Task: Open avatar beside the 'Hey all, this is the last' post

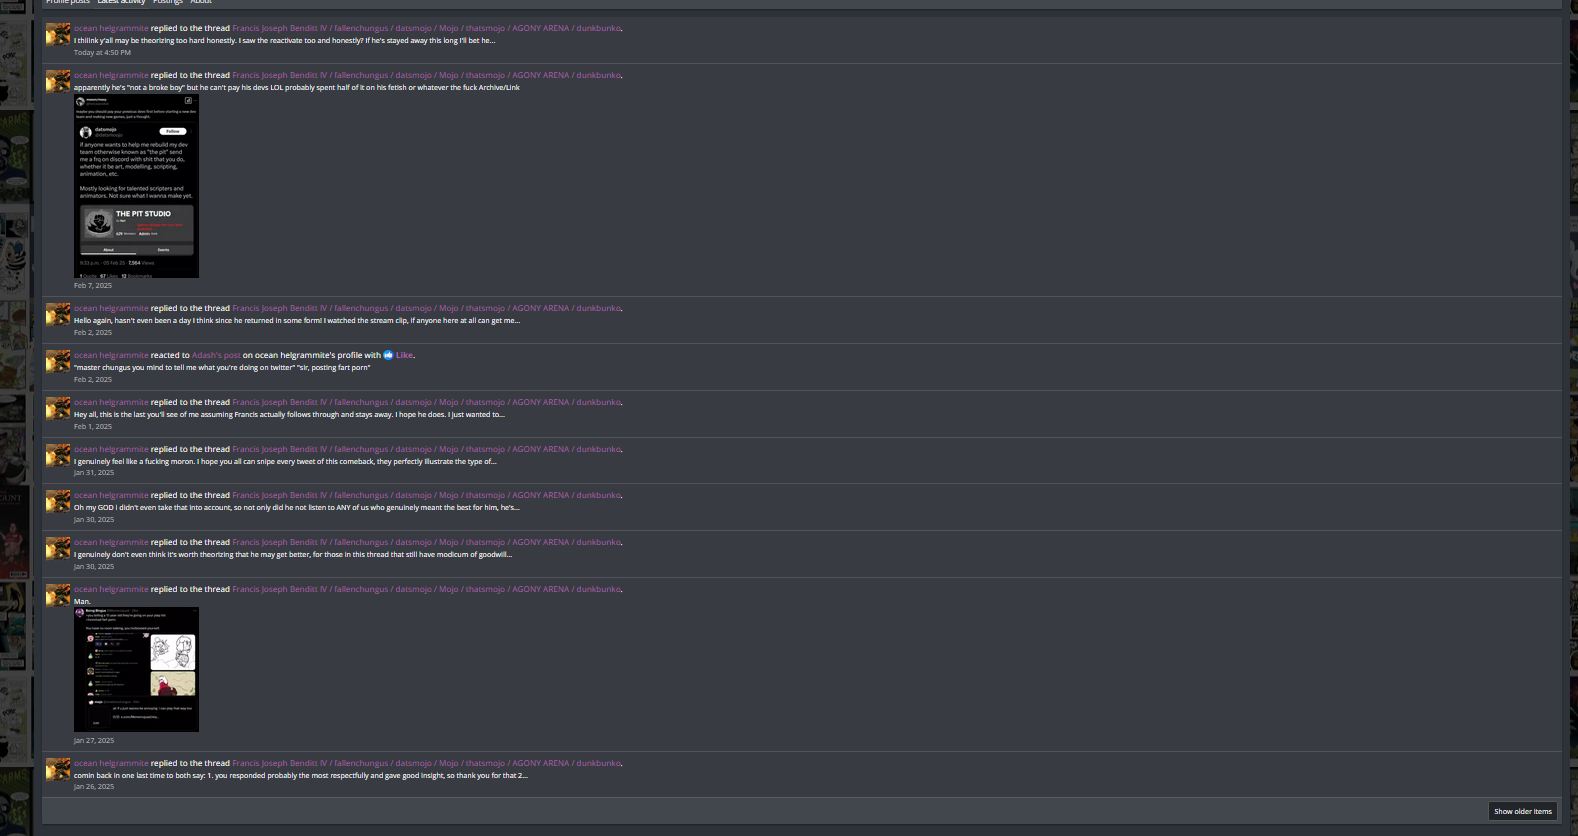Action: tap(58, 408)
